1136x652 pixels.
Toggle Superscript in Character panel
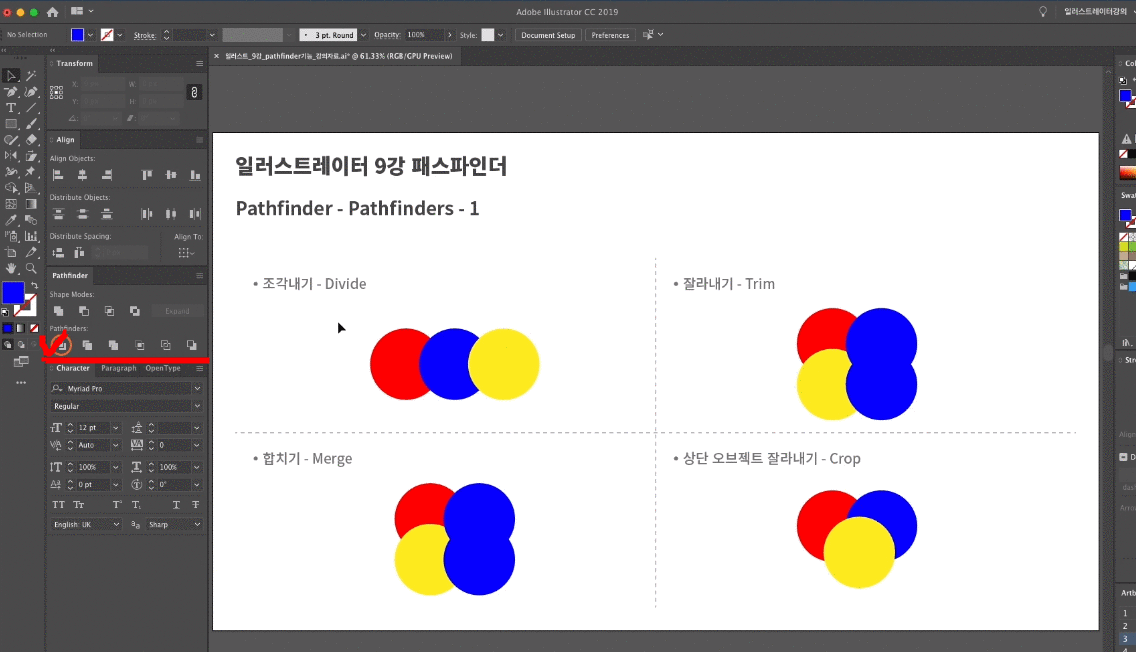tap(117, 504)
